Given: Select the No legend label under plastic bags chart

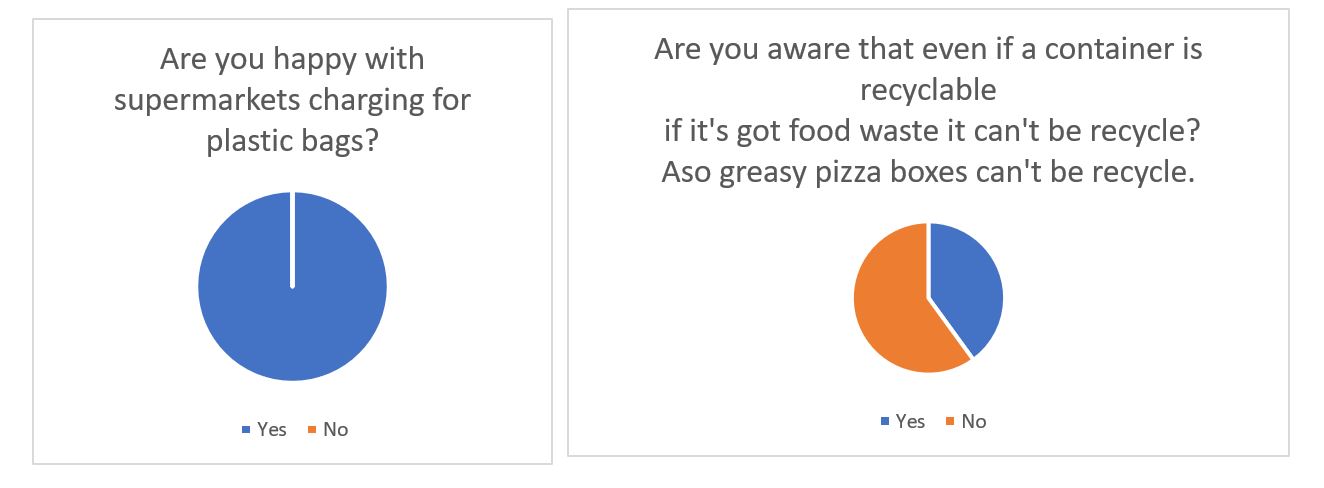Looking at the screenshot, I should click(x=336, y=430).
